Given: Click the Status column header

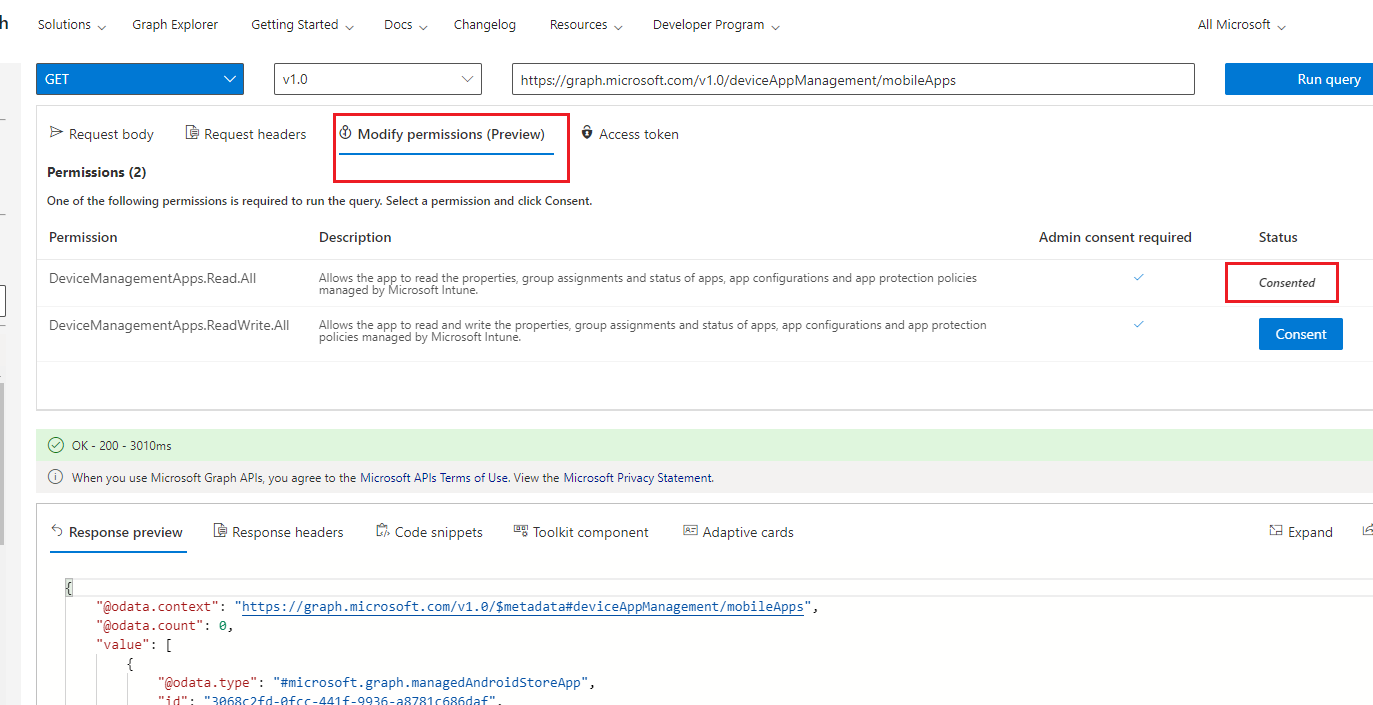Looking at the screenshot, I should pyautogui.click(x=1278, y=237).
